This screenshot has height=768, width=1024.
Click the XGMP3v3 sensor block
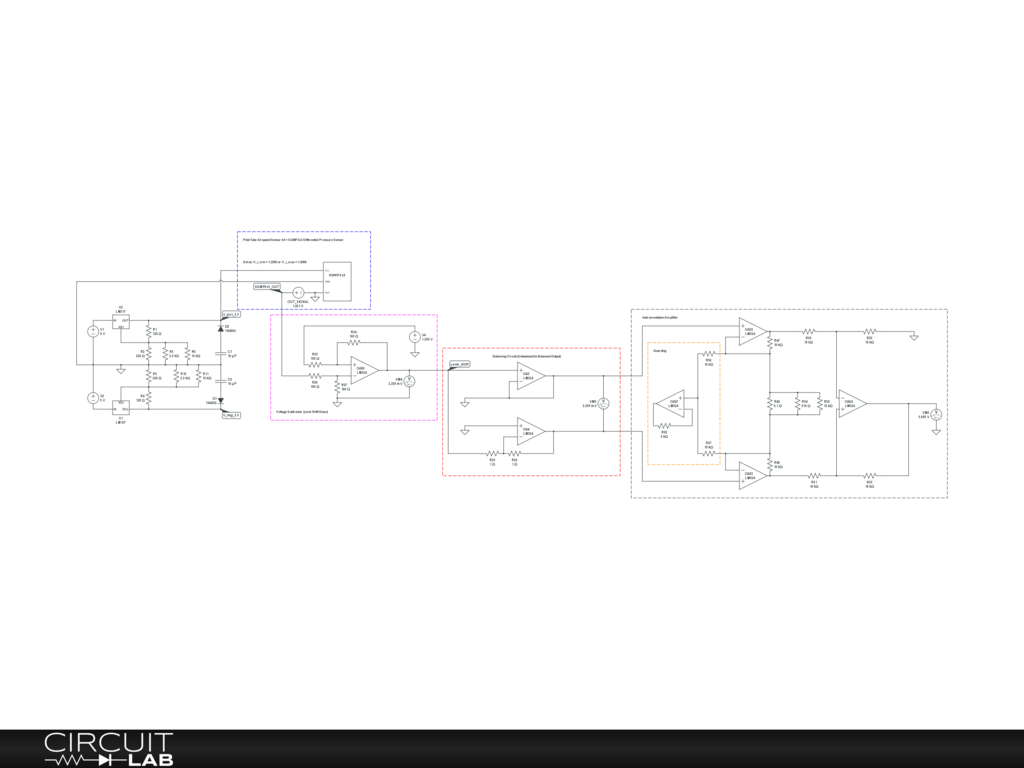[339, 282]
